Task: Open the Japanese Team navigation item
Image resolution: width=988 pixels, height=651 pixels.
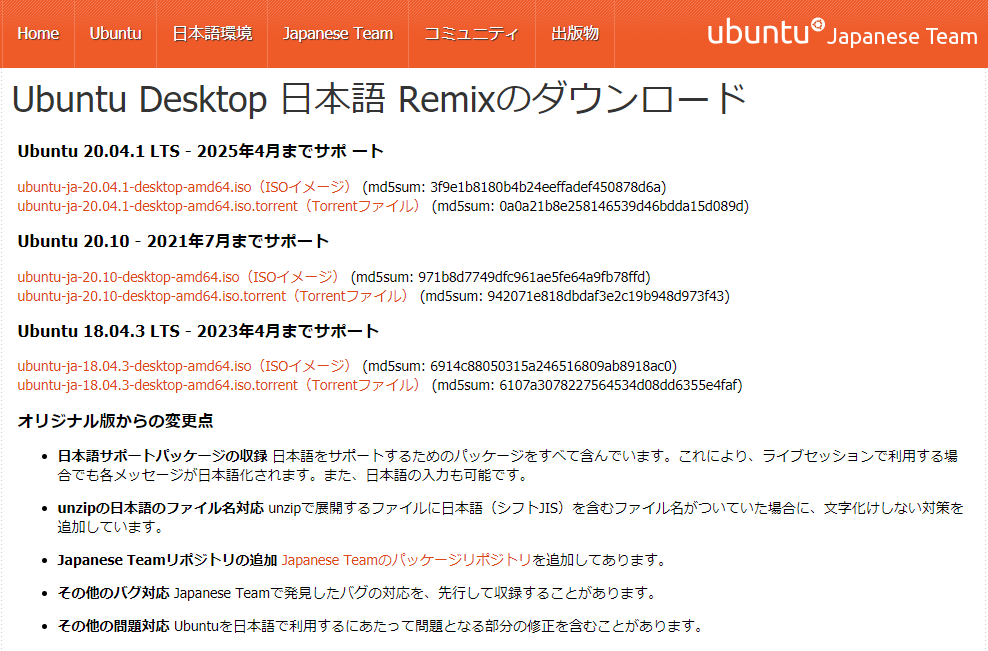Action: coord(338,33)
